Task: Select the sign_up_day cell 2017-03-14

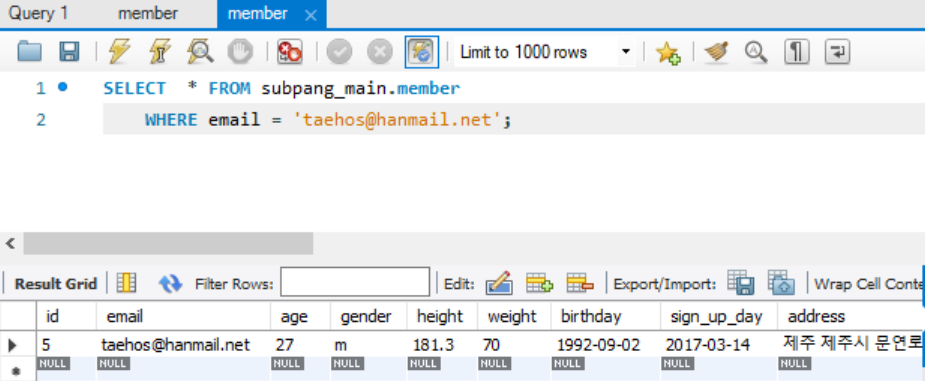Action: click(x=719, y=344)
